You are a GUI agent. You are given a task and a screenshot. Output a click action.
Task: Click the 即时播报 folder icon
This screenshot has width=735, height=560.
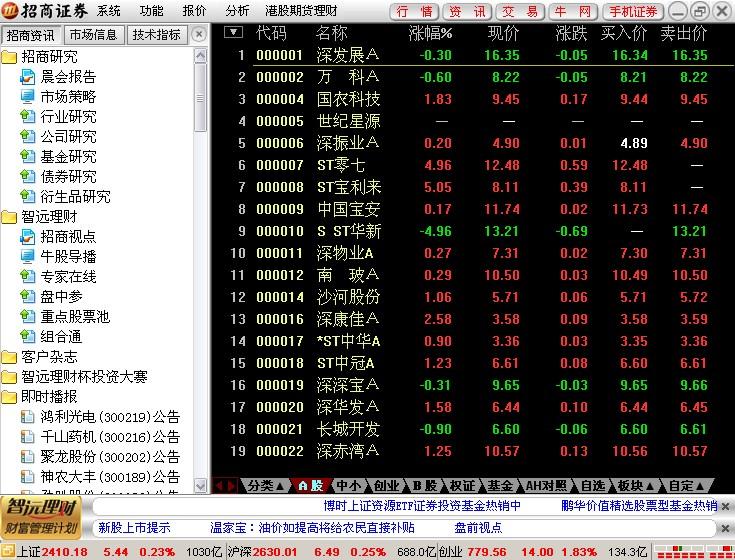point(9,397)
